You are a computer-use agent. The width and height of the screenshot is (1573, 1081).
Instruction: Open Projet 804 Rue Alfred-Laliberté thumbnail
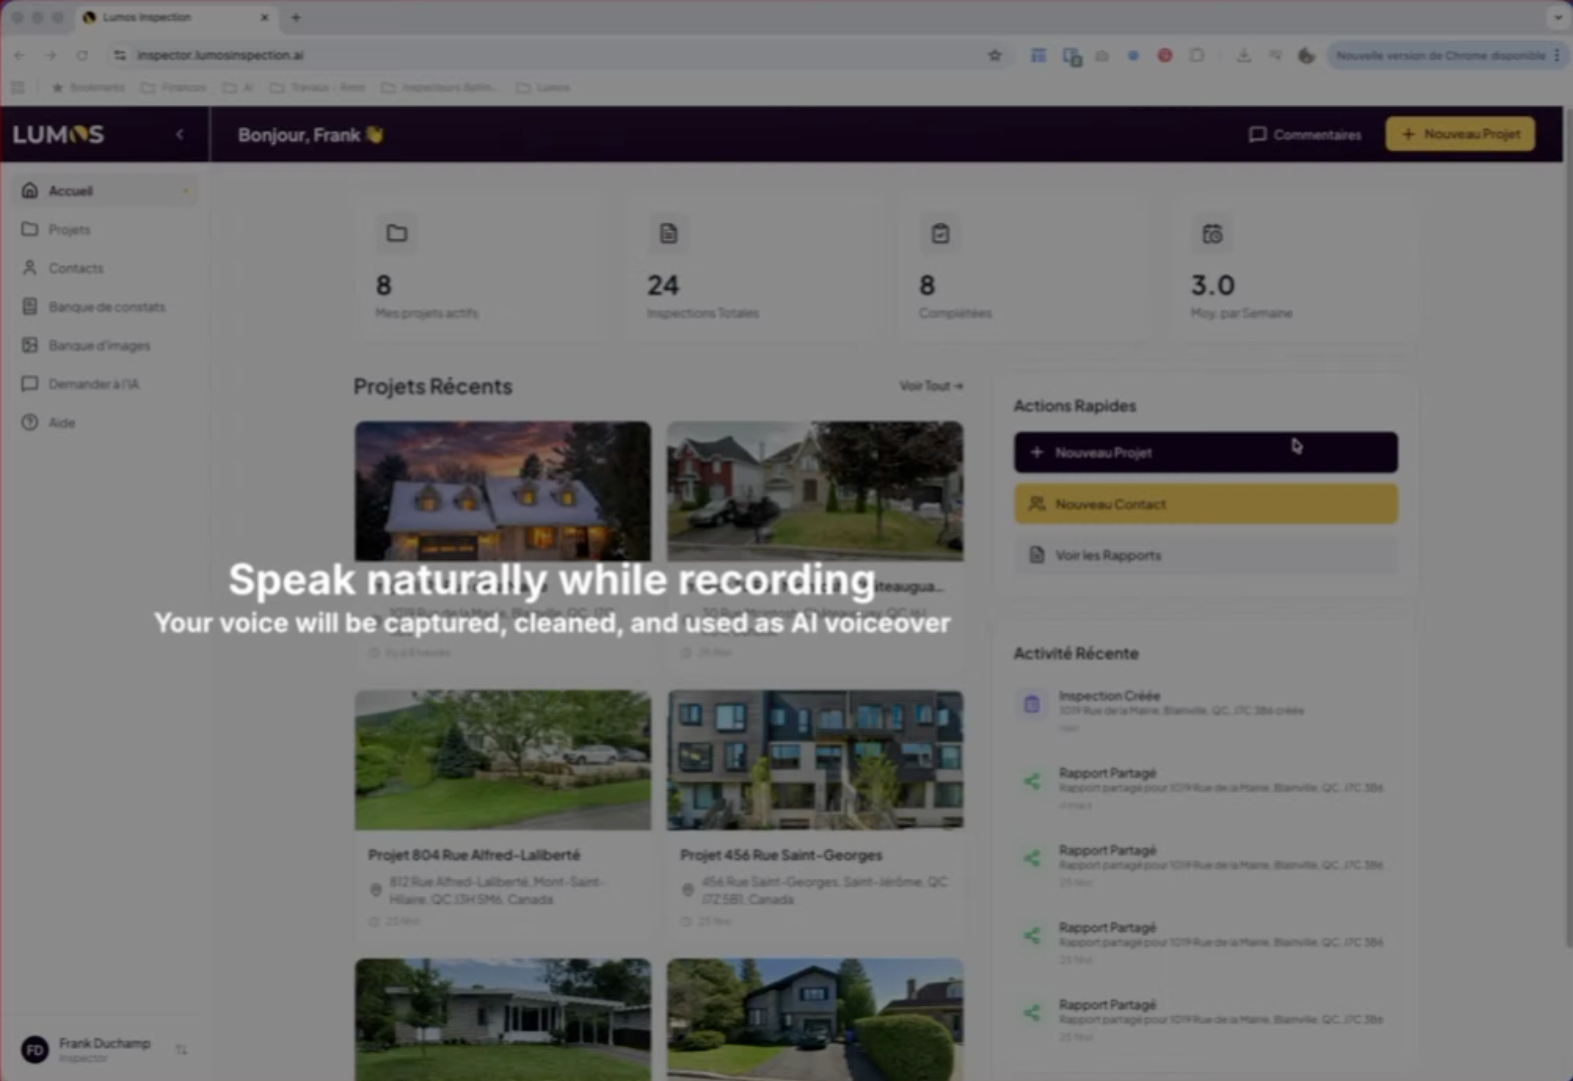coord(502,759)
